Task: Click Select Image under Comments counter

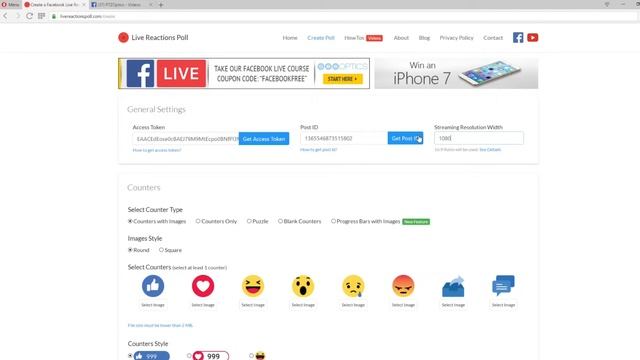Action: [503, 305]
